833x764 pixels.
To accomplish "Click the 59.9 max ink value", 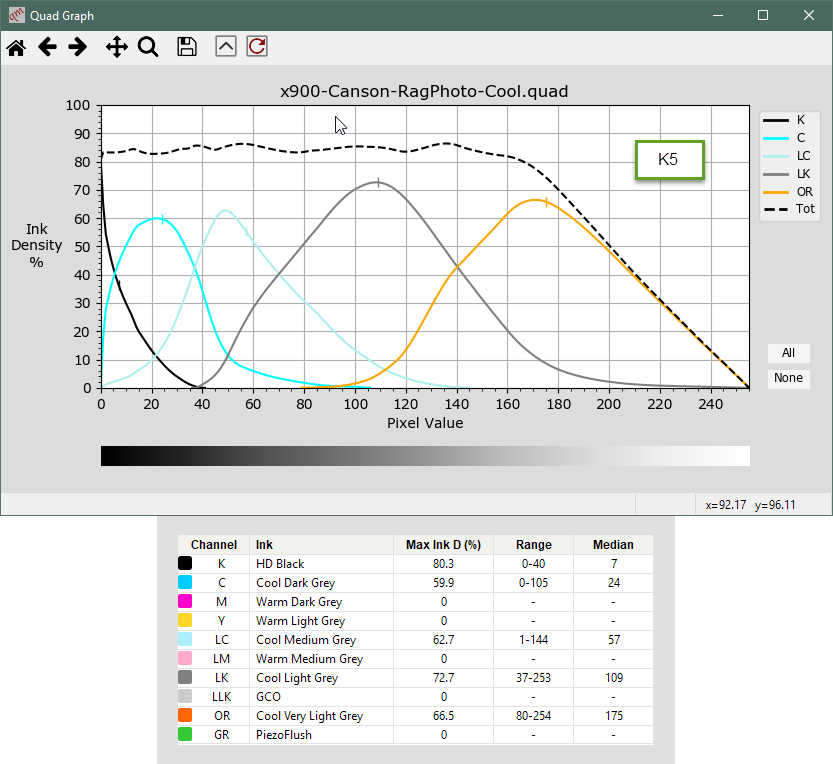I will [x=443, y=583].
